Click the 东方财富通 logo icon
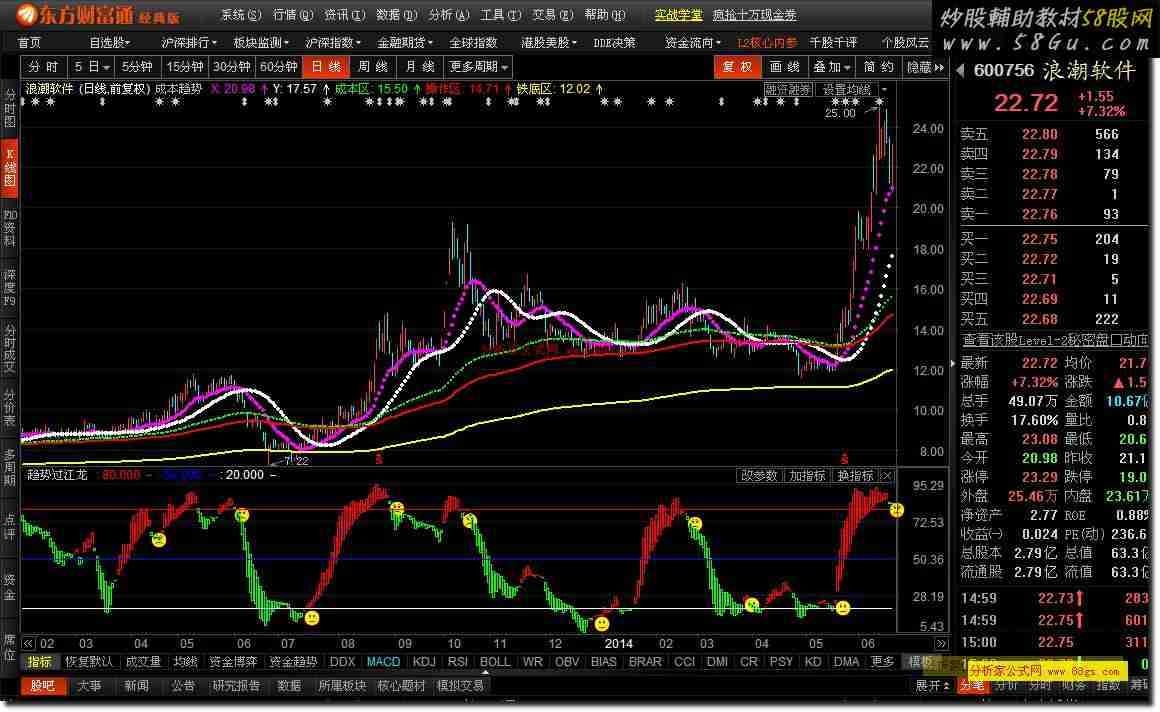The image size is (1160, 712). coord(27,14)
